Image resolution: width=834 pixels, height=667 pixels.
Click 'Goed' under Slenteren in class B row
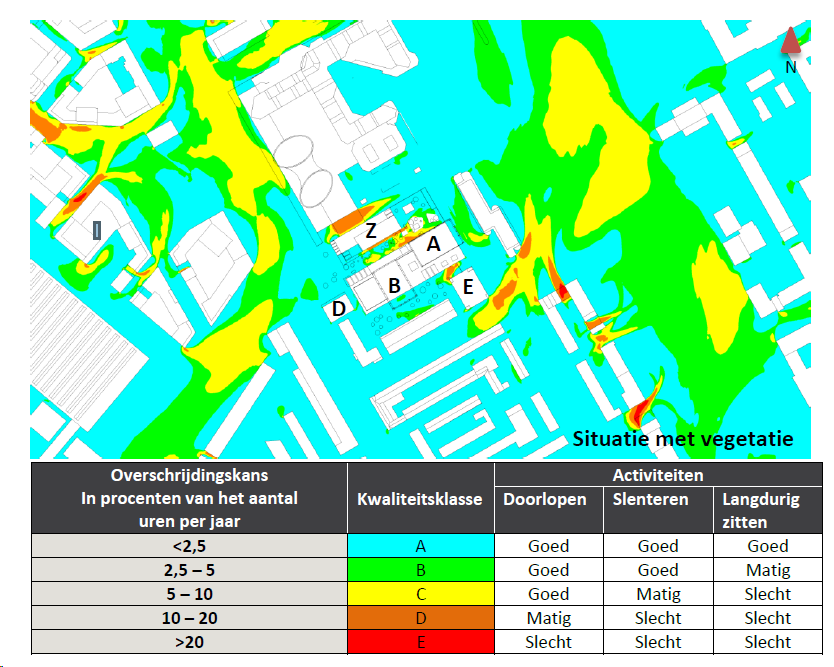click(658, 570)
